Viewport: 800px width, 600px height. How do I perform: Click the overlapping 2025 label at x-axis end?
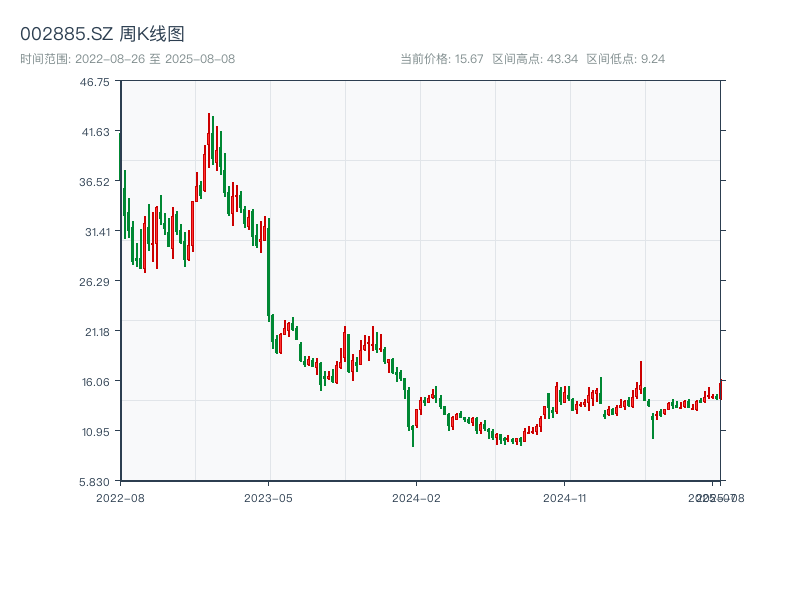click(x=714, y=497)
